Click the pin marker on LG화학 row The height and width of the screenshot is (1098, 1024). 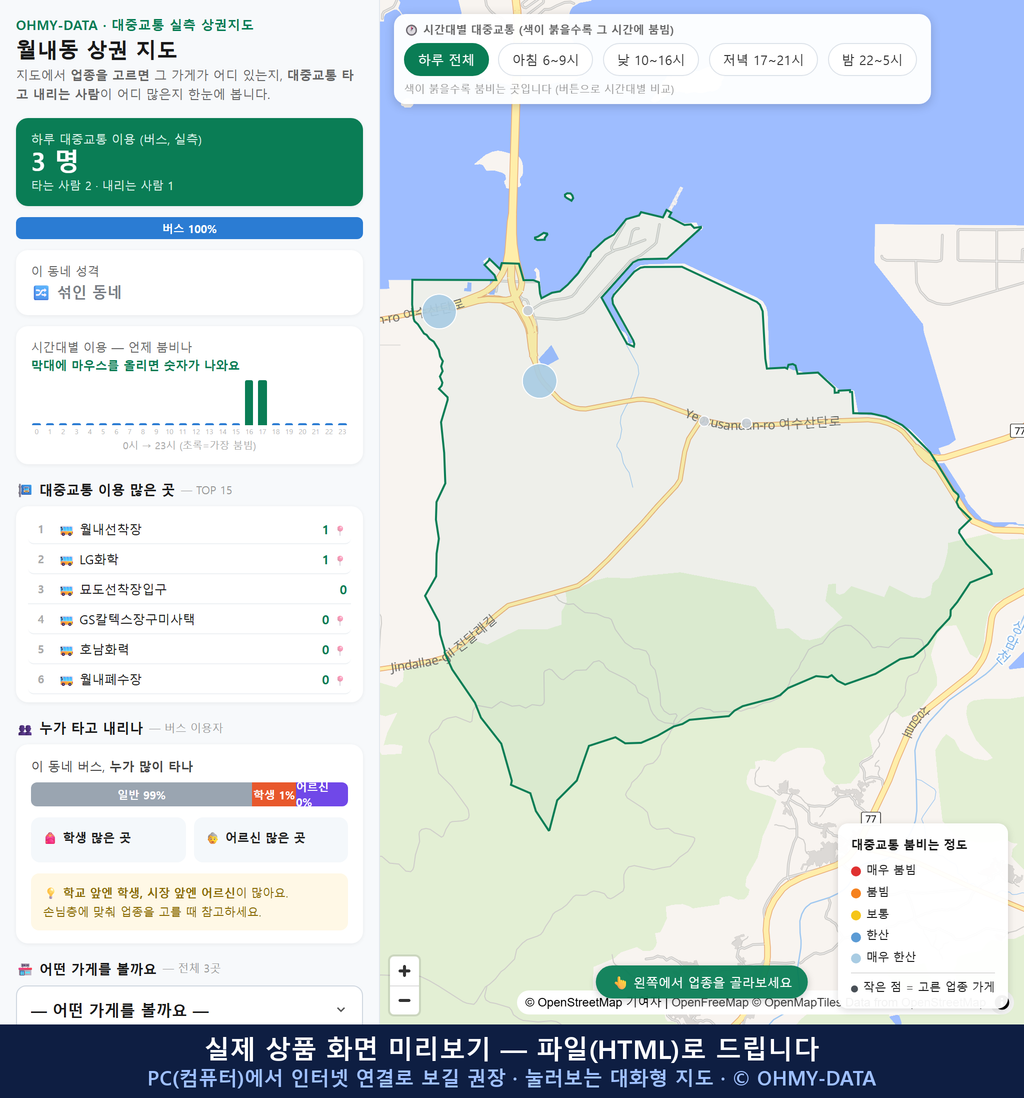(340, 560)
